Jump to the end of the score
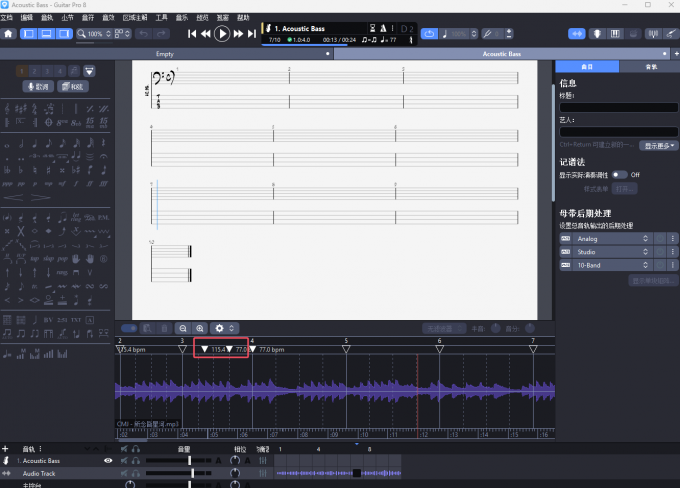Viewport: 680px width, 488px height. pos(250,34)
